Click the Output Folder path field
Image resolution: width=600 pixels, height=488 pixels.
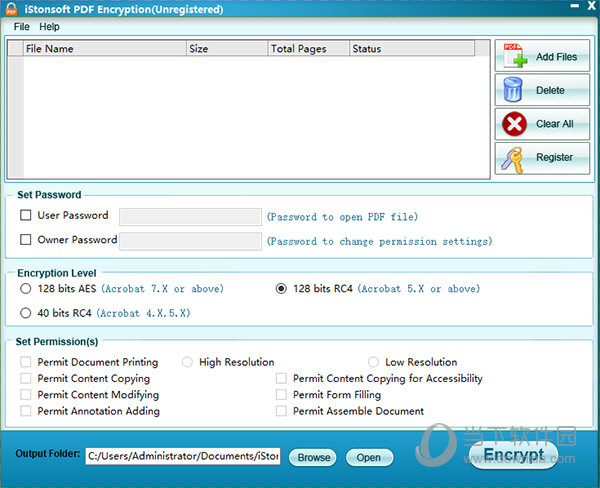click(x=183, y=456)
